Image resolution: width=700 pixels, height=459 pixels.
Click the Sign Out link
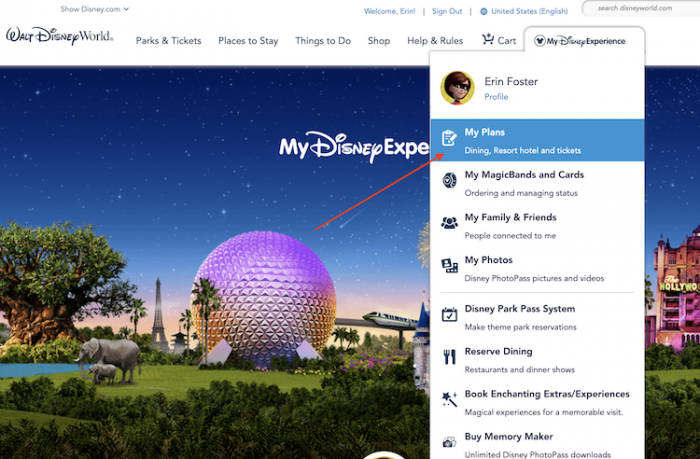tap(447, 11)
